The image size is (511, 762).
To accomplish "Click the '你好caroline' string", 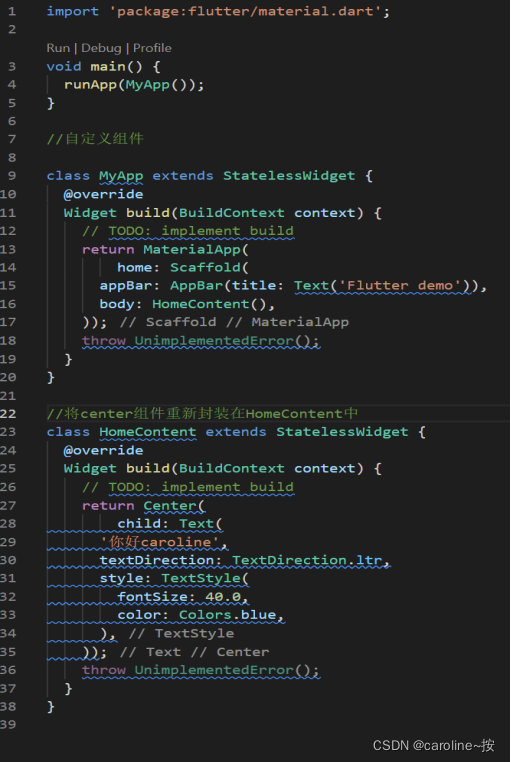I will pos(161,542).
